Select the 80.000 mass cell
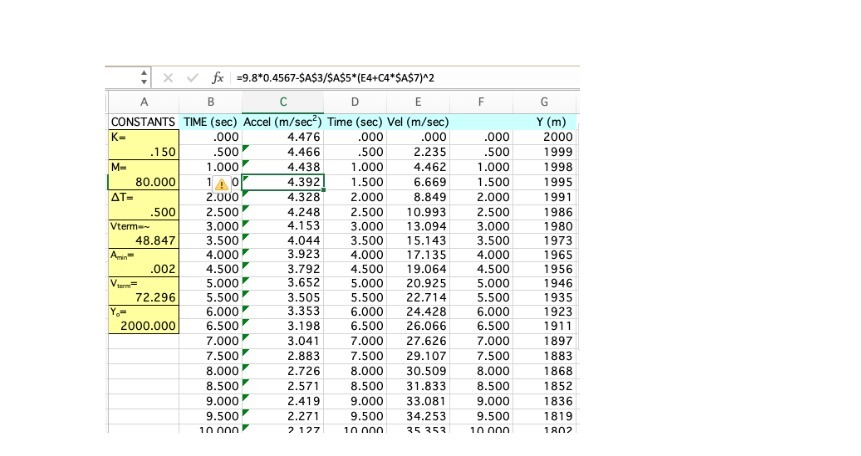This screenshot has width=861, height=456. pos(144,182)
